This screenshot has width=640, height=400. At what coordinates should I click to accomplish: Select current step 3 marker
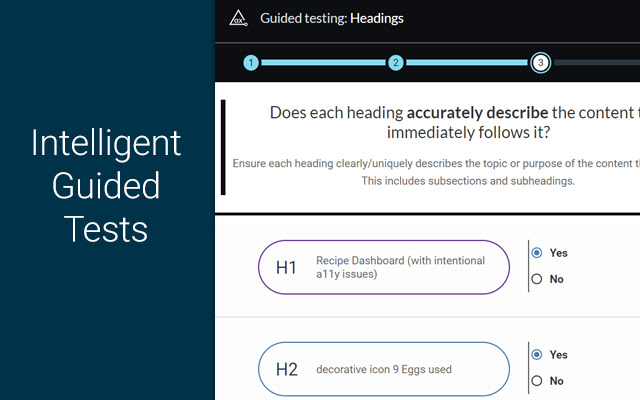[540, 62]
